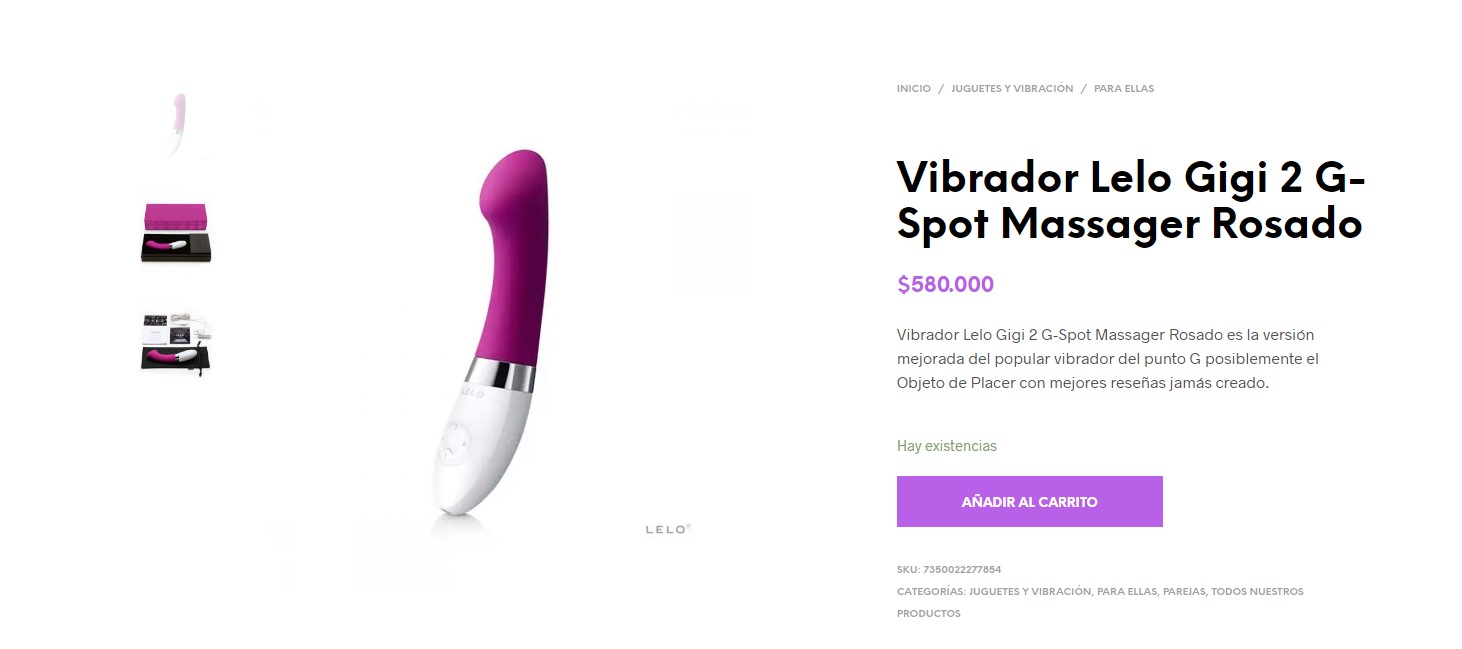Click the product description paragraph
This screenshot has width=1462, height=649.
1108,359
